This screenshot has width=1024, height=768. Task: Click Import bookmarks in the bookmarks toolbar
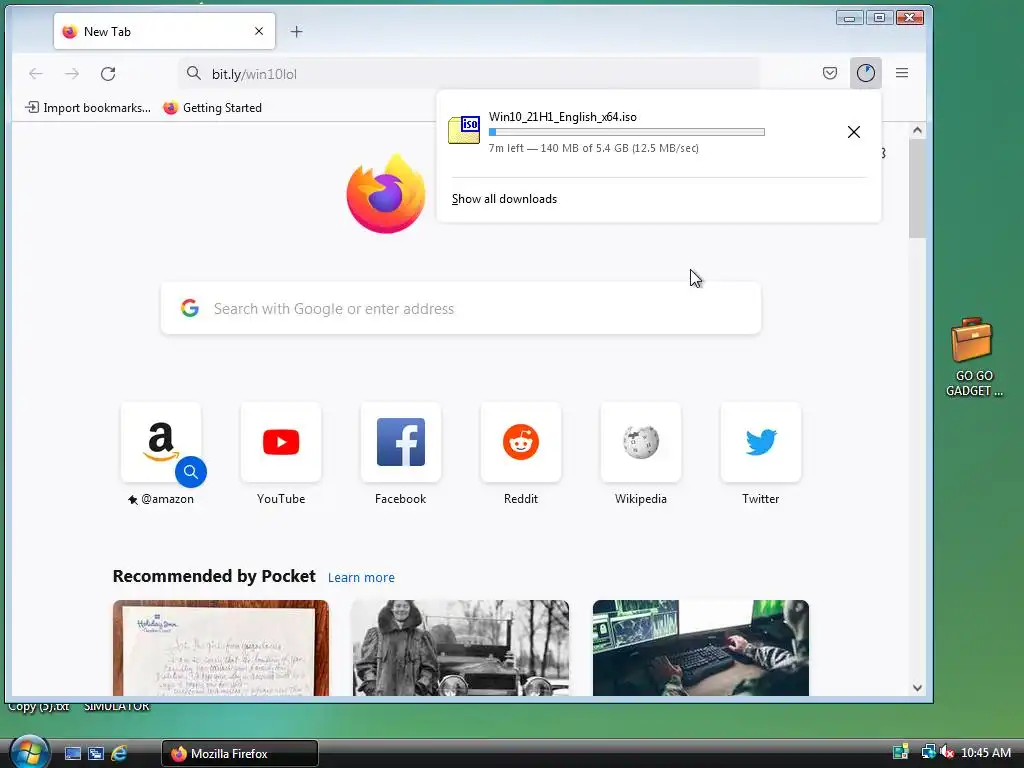point(88,108)
